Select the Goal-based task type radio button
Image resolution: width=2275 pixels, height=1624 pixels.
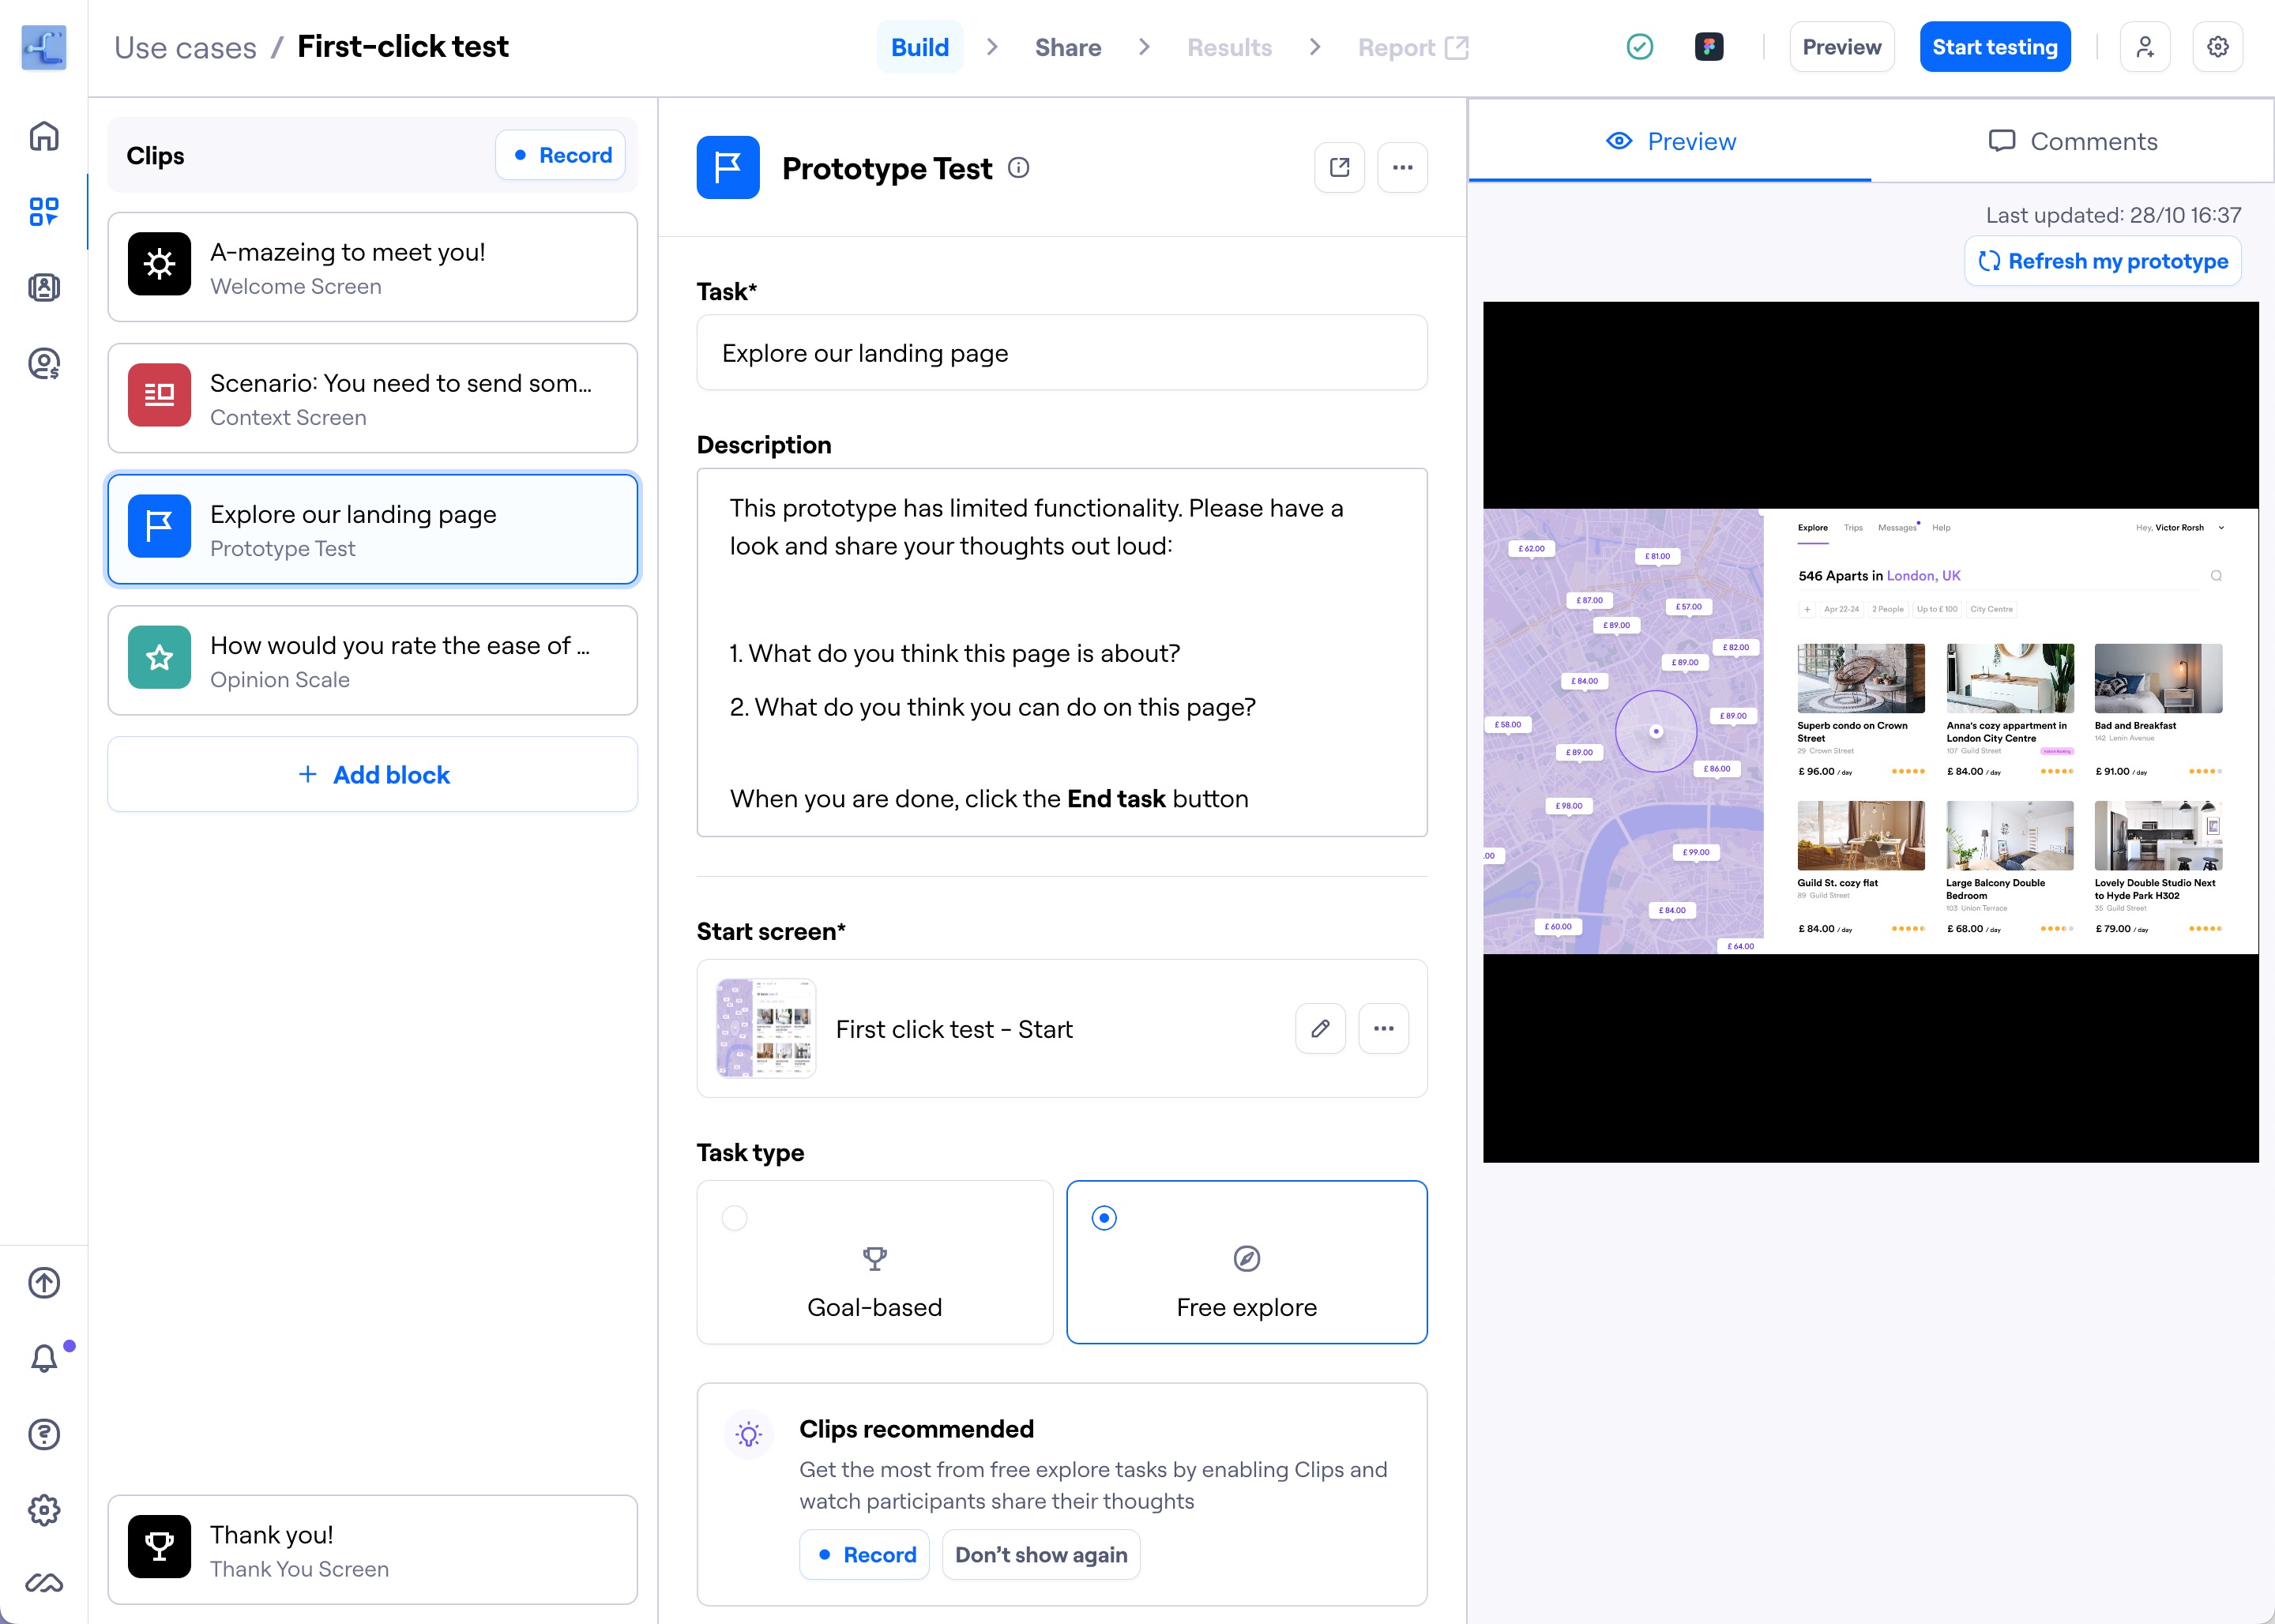[735, 1218]
